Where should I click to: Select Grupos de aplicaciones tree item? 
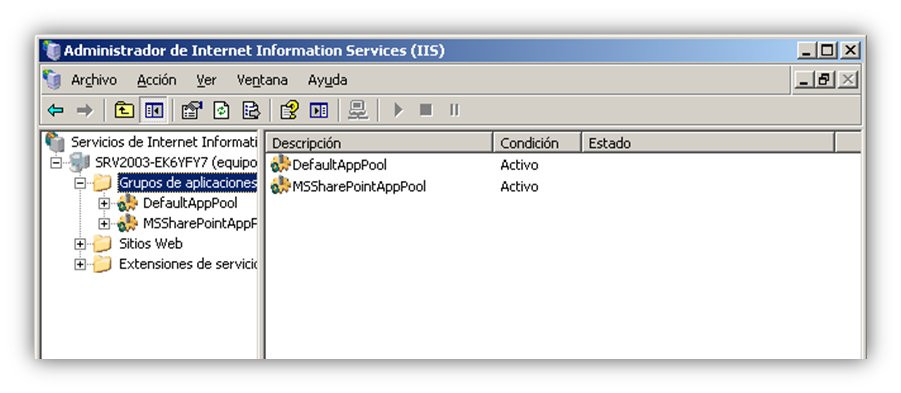pos(187,183)
